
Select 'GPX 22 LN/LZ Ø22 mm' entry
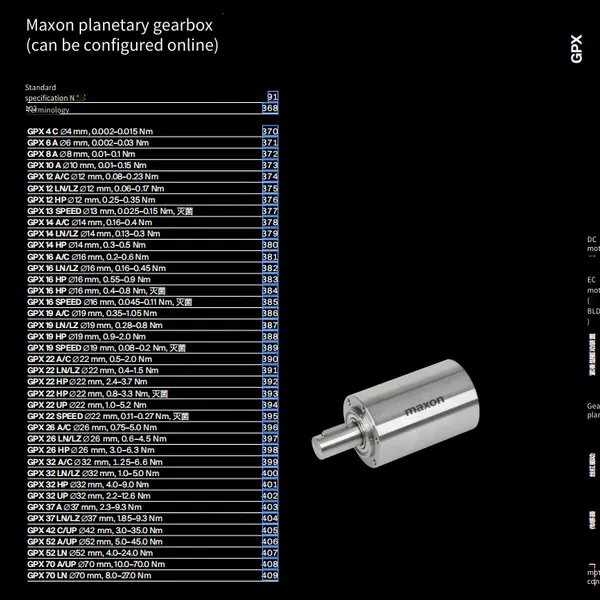[x=93, y=370]
